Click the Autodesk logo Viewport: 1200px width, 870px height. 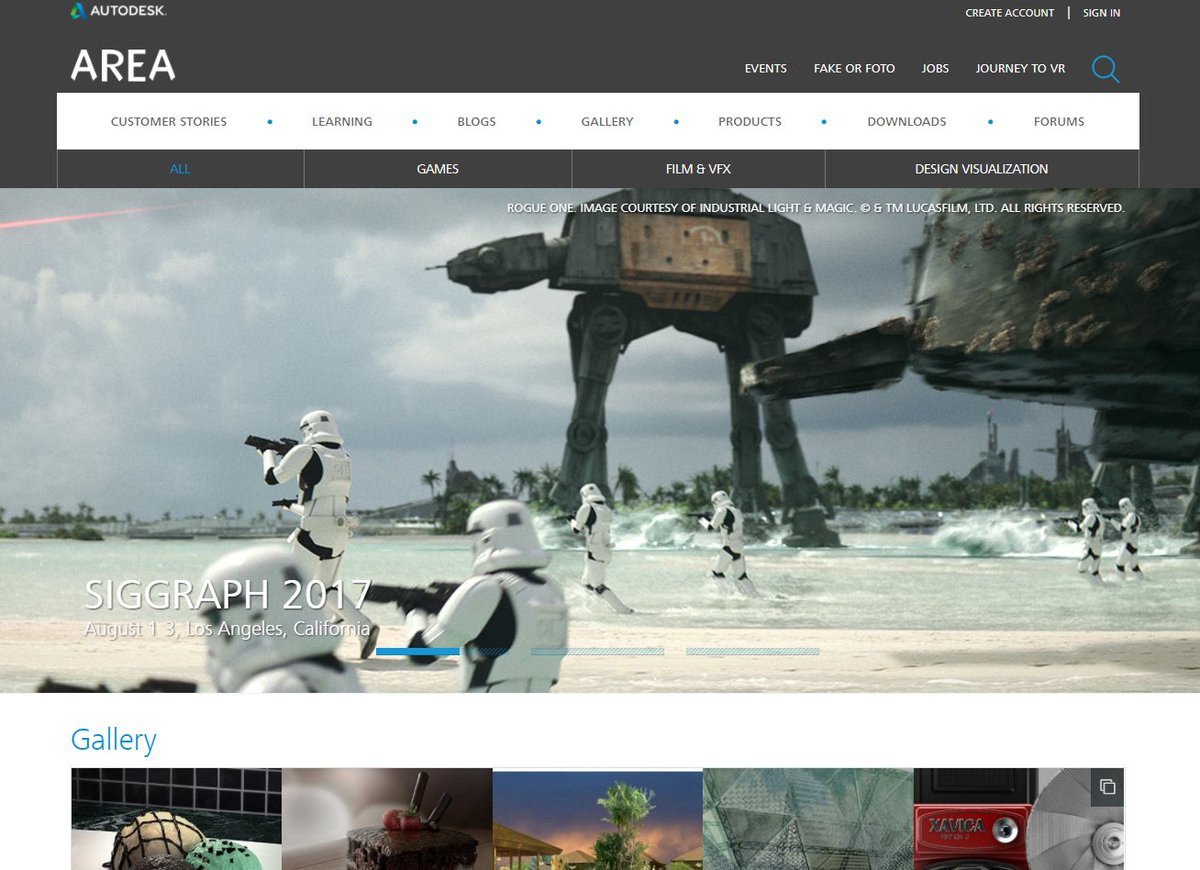118,12
